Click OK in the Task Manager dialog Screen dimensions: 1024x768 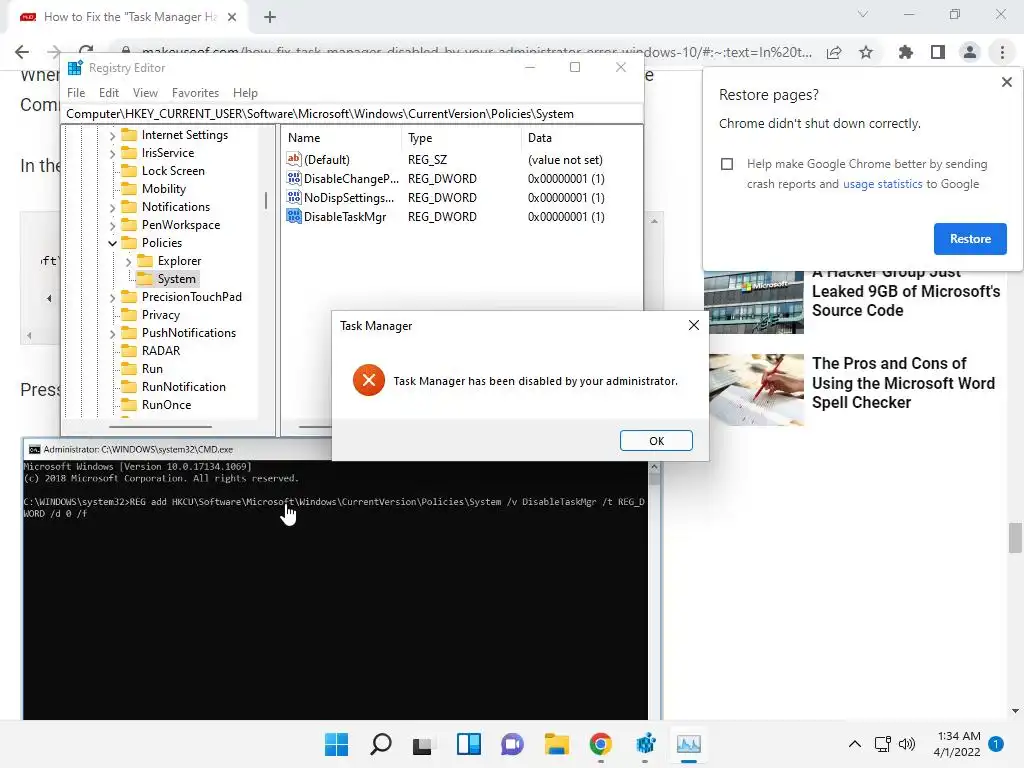tap(656, 441)
